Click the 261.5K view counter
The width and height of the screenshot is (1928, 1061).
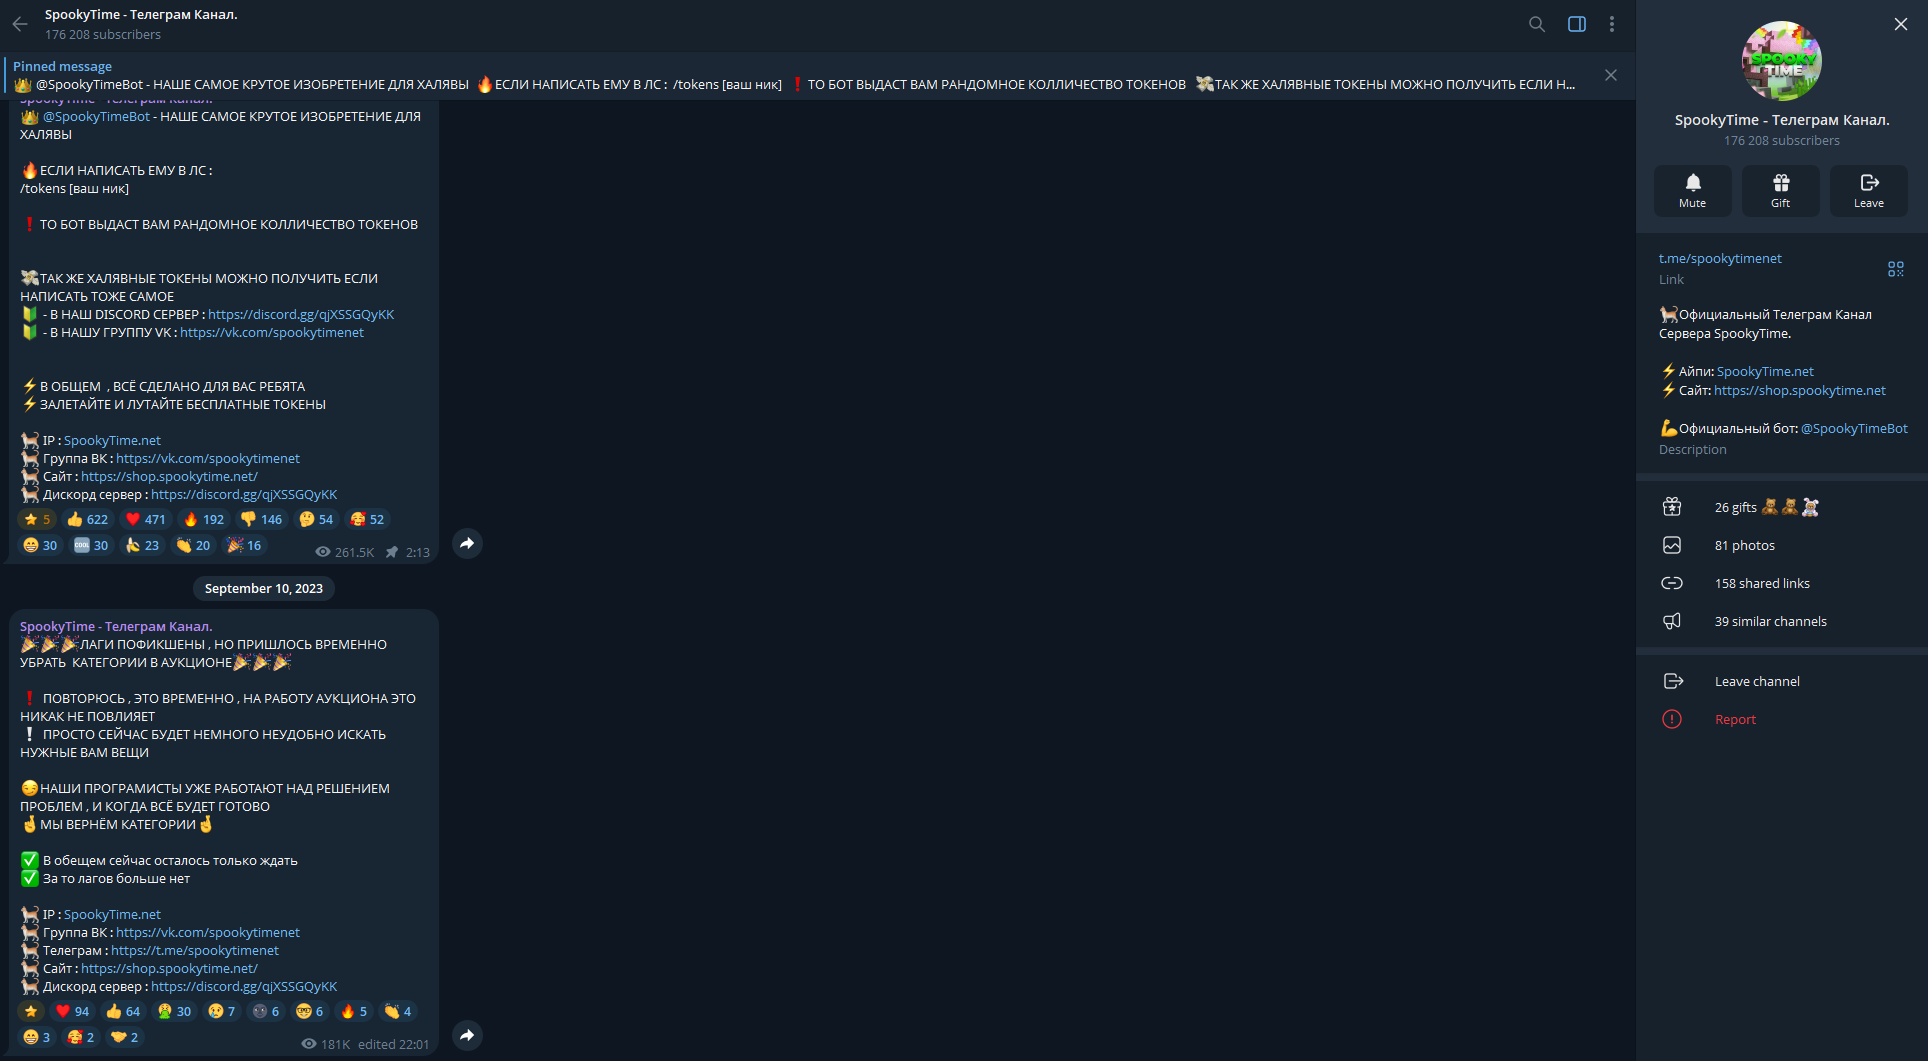(x=345, y=552)
